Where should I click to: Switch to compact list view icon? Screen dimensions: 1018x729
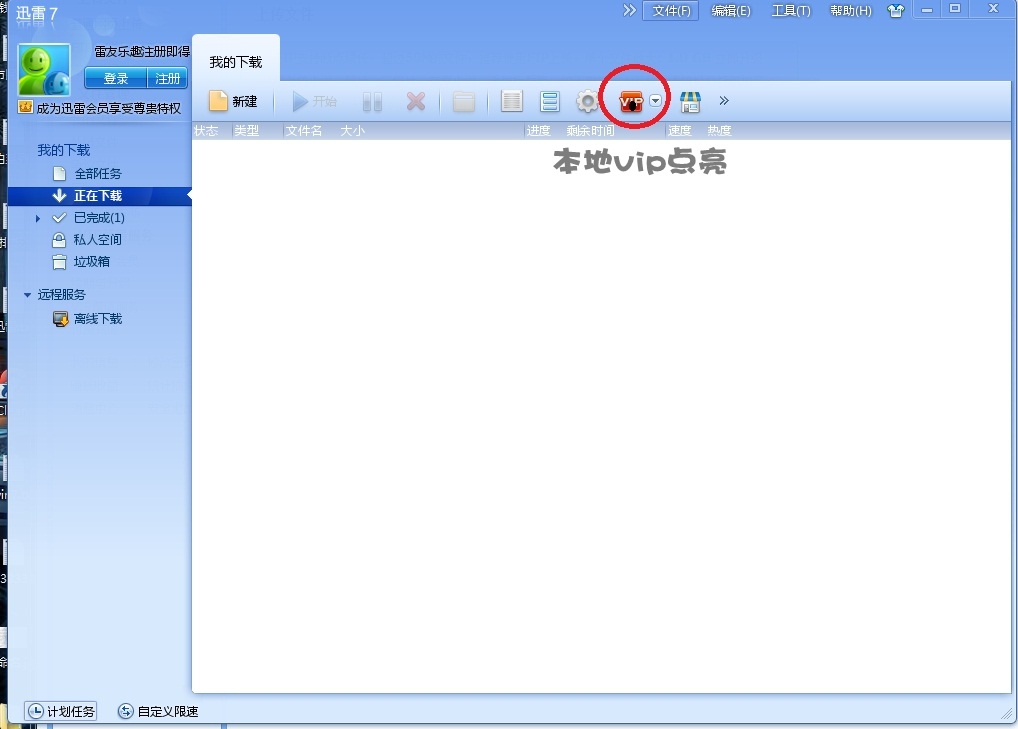[x=549, y=101]
